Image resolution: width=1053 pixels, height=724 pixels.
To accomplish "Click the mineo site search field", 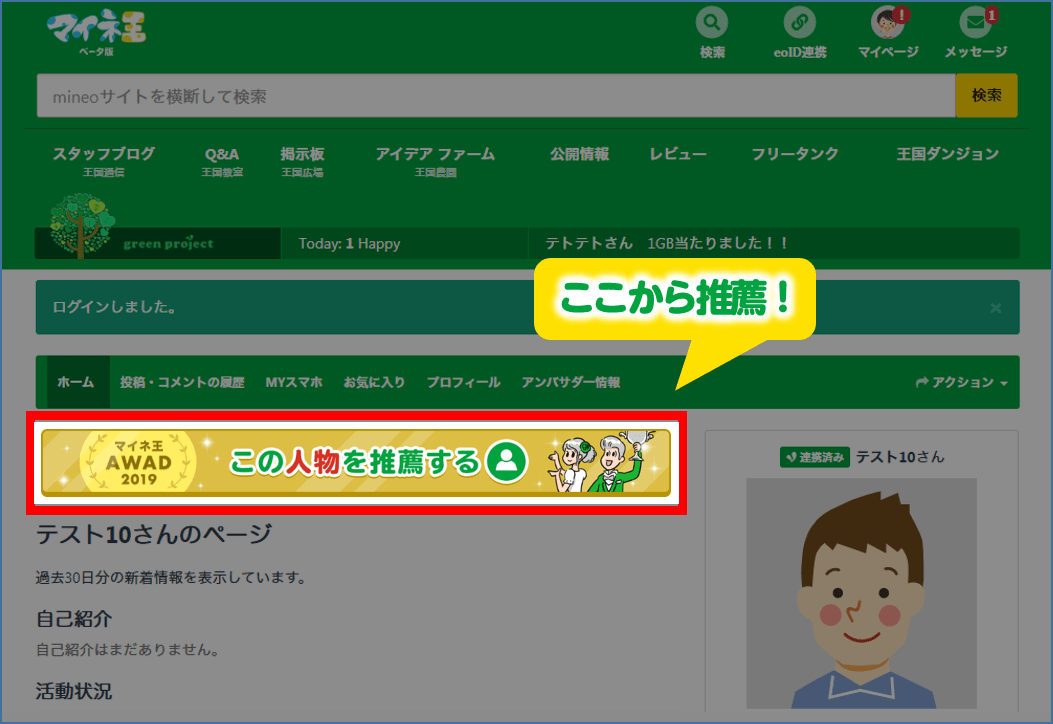I will (x=495, y=96).
